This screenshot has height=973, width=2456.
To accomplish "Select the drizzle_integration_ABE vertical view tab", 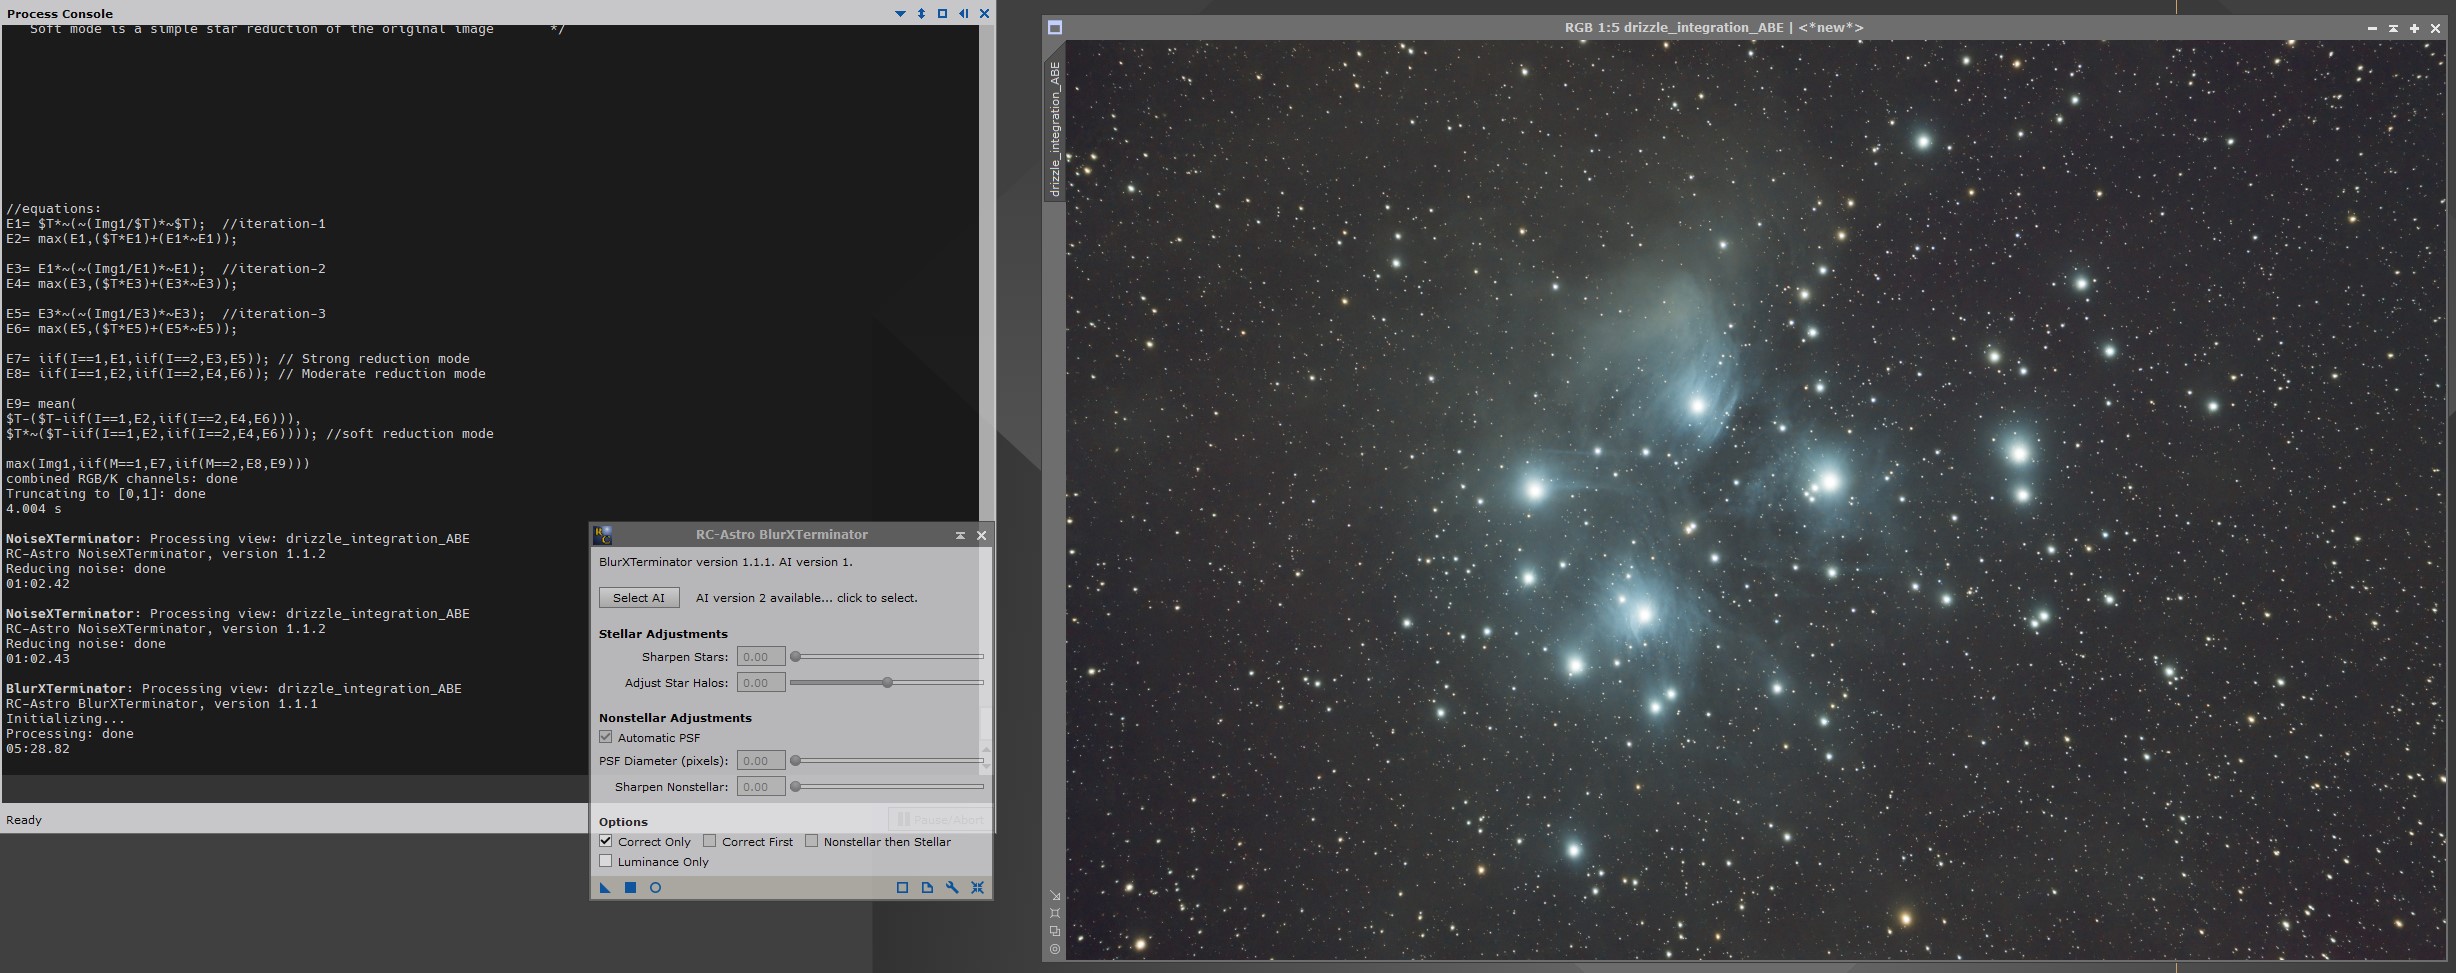I will [x=1054, y=128].
